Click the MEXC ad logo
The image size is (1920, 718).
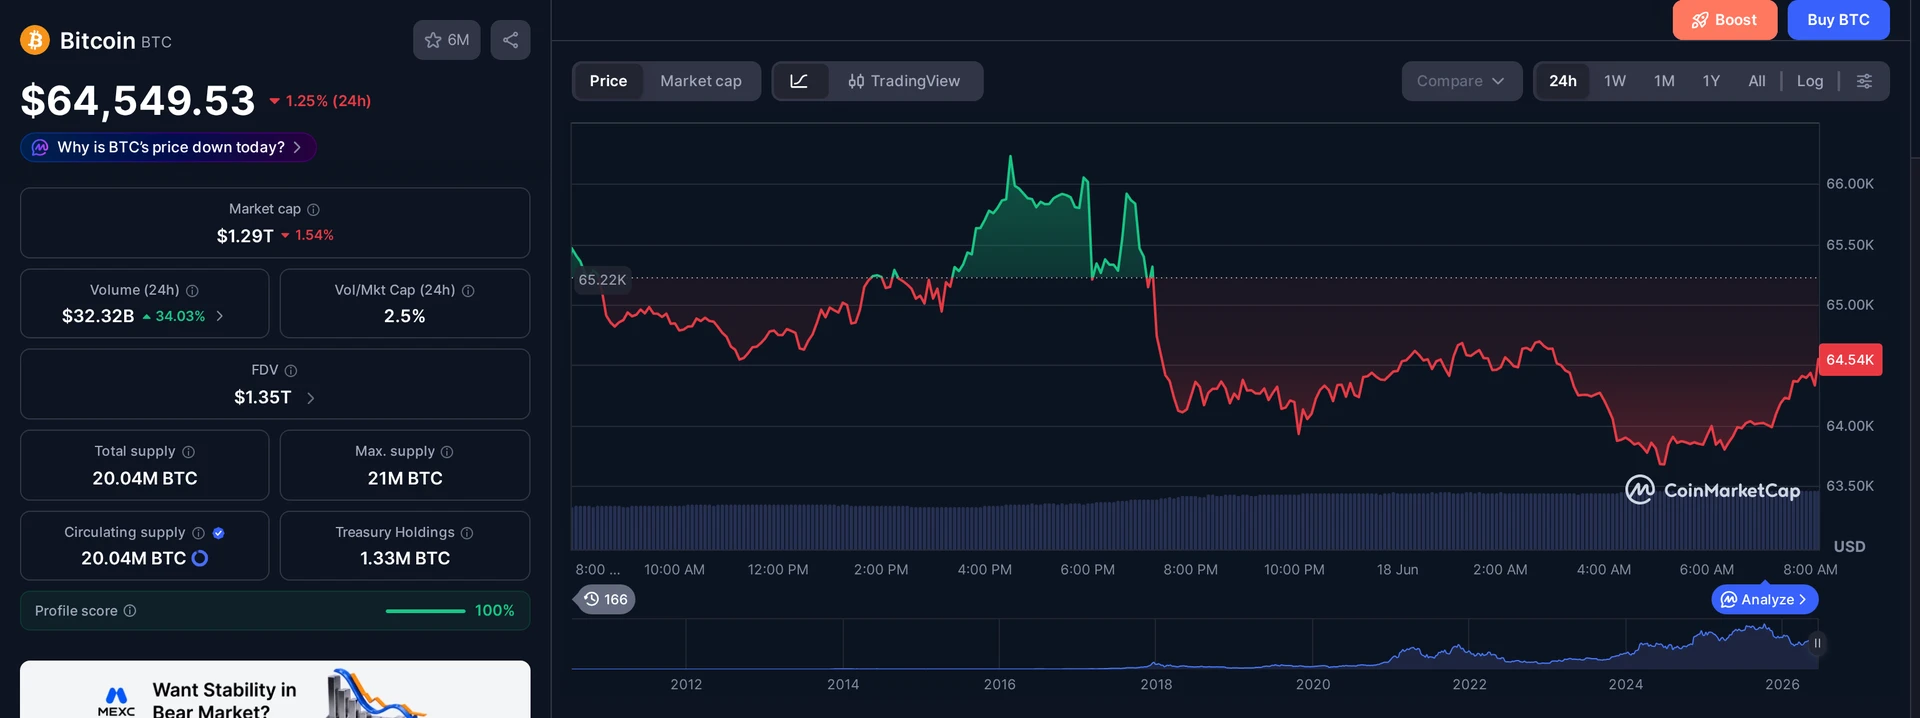pos(116,701)
